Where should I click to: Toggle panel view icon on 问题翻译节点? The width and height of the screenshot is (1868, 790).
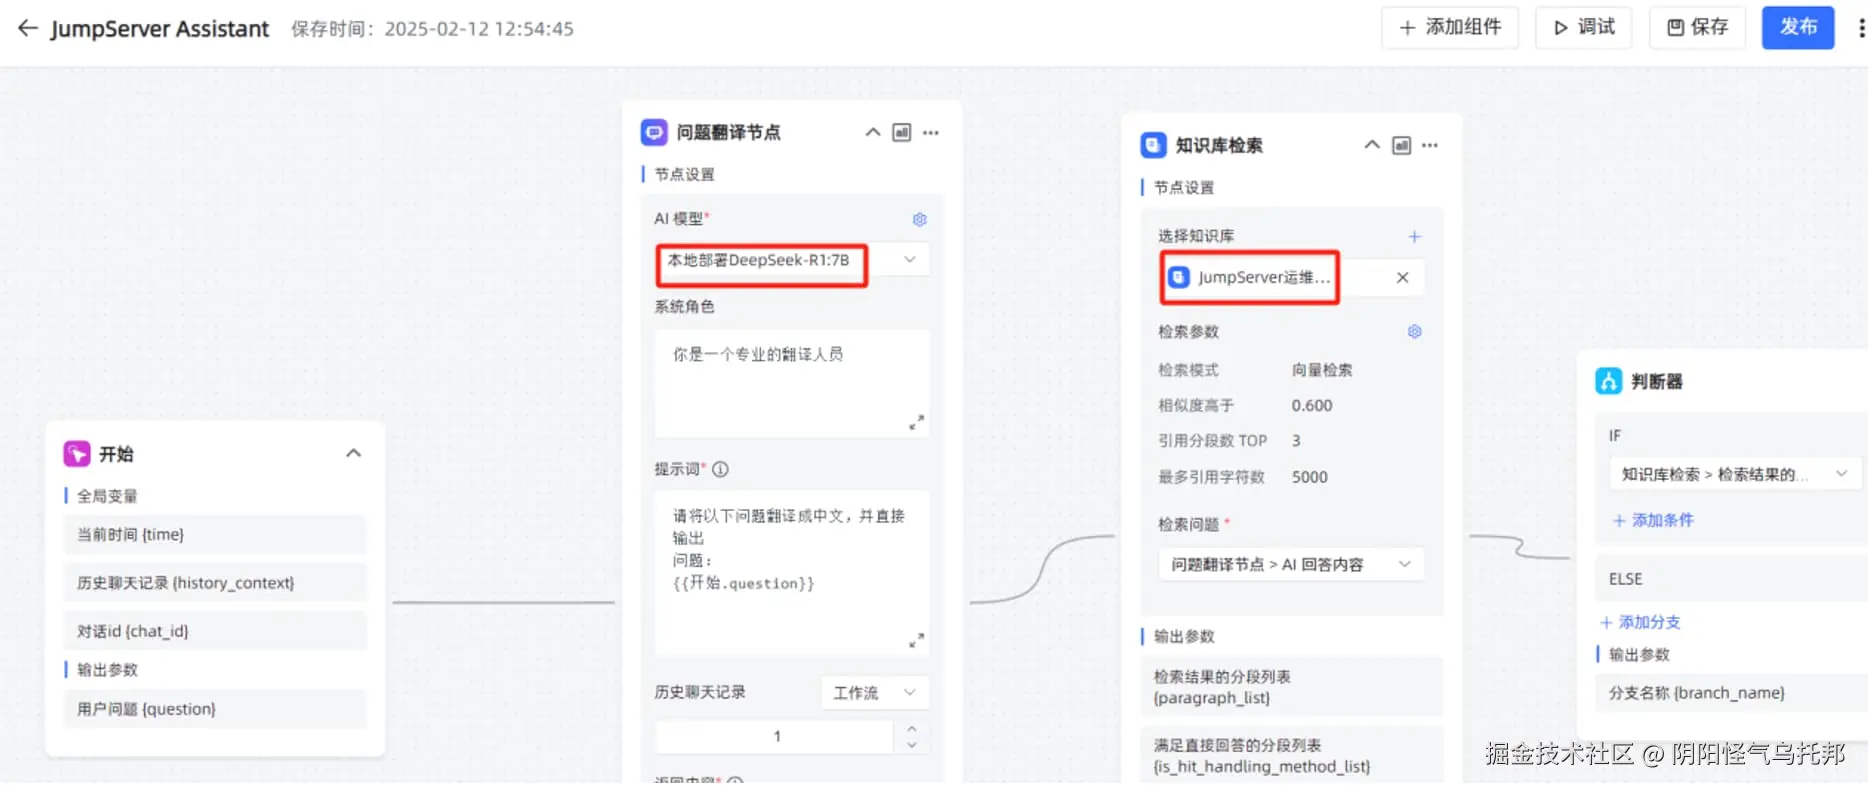[902, 133]
